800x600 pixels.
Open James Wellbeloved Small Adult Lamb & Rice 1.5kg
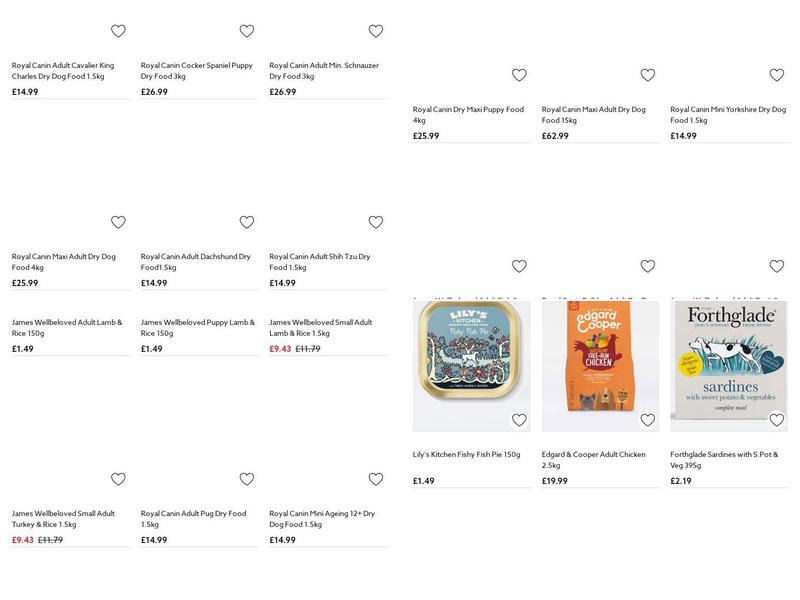(x=320, y=328)
